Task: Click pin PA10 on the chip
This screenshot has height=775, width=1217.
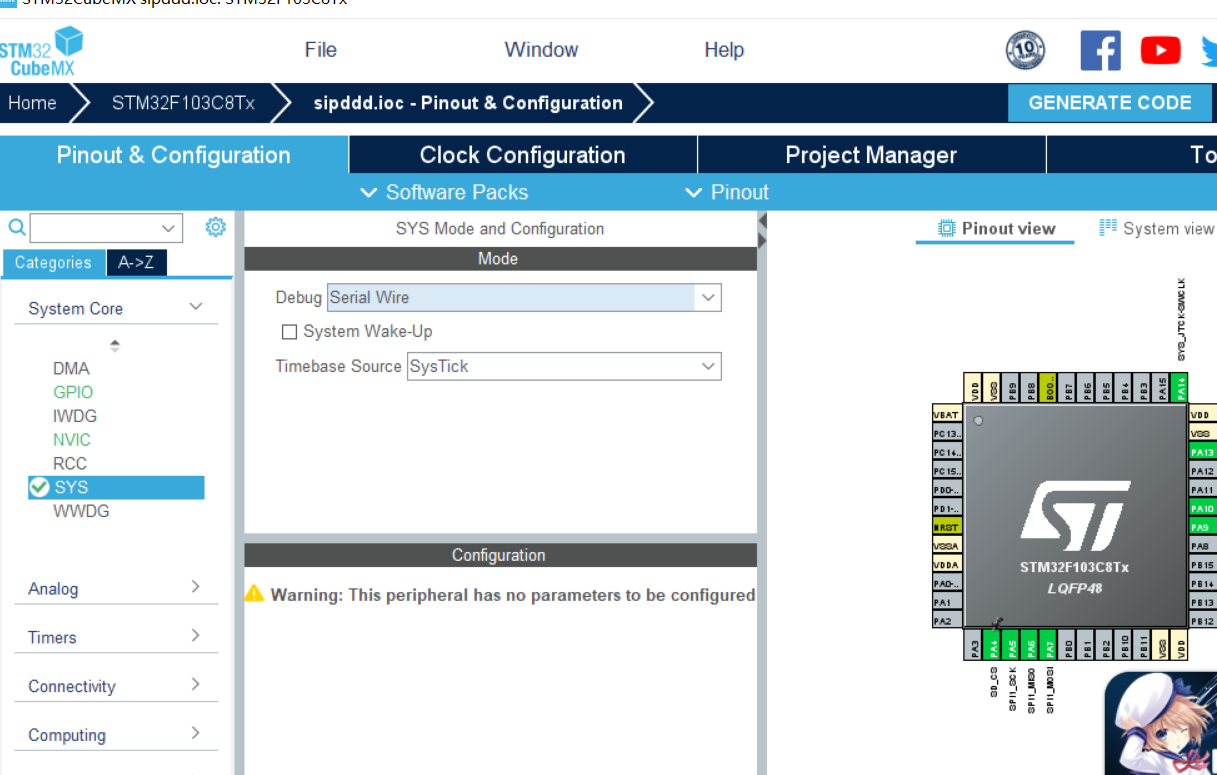Action: (1203, 508)
